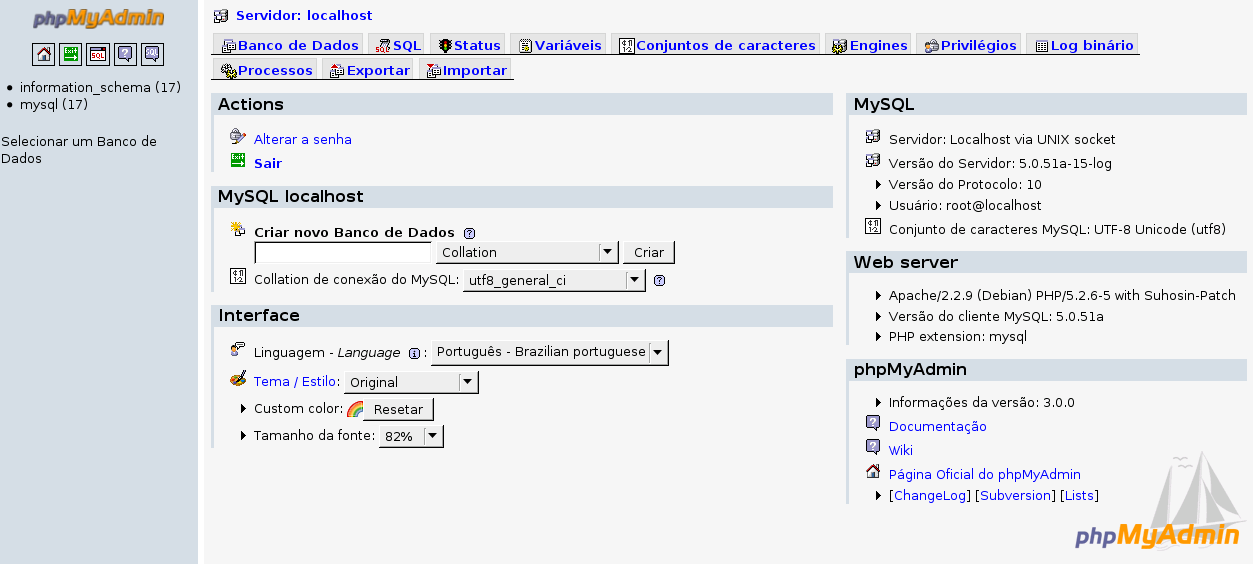Switch to the Banco de Dados tab
This screenshot has width=1253, height=564.
tap(288, 45)
